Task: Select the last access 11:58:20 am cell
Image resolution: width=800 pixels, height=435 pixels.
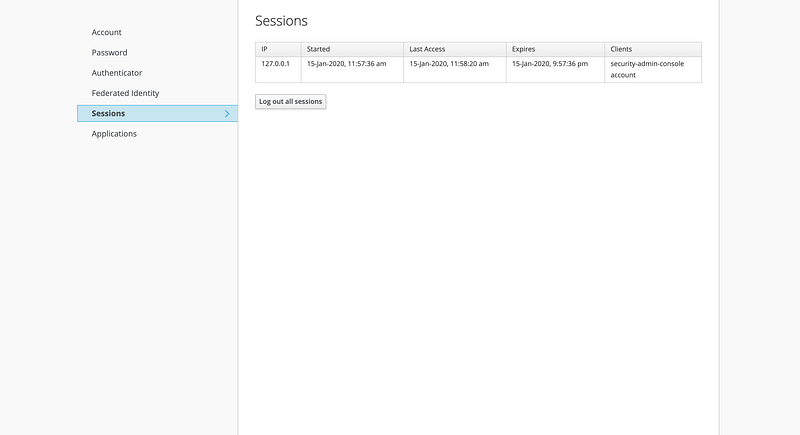Action: [x=455, y=69]
